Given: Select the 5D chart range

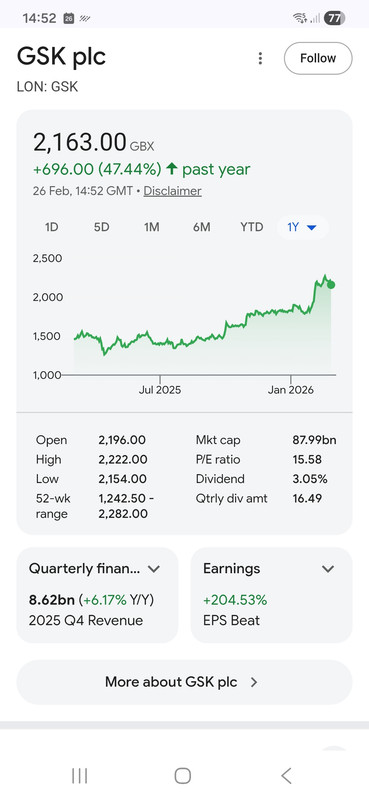Looking at the screenshot, I should [102, 227].
